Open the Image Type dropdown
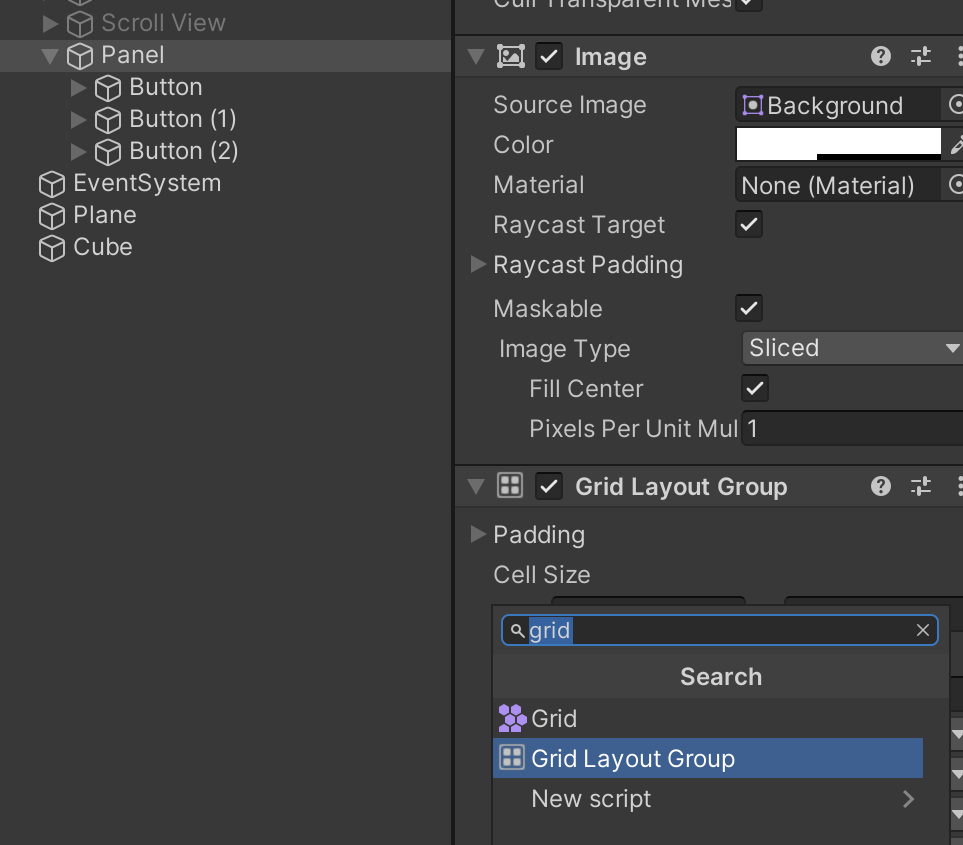Viewport: 963px width, 845px height. click(x=852, y=348)
